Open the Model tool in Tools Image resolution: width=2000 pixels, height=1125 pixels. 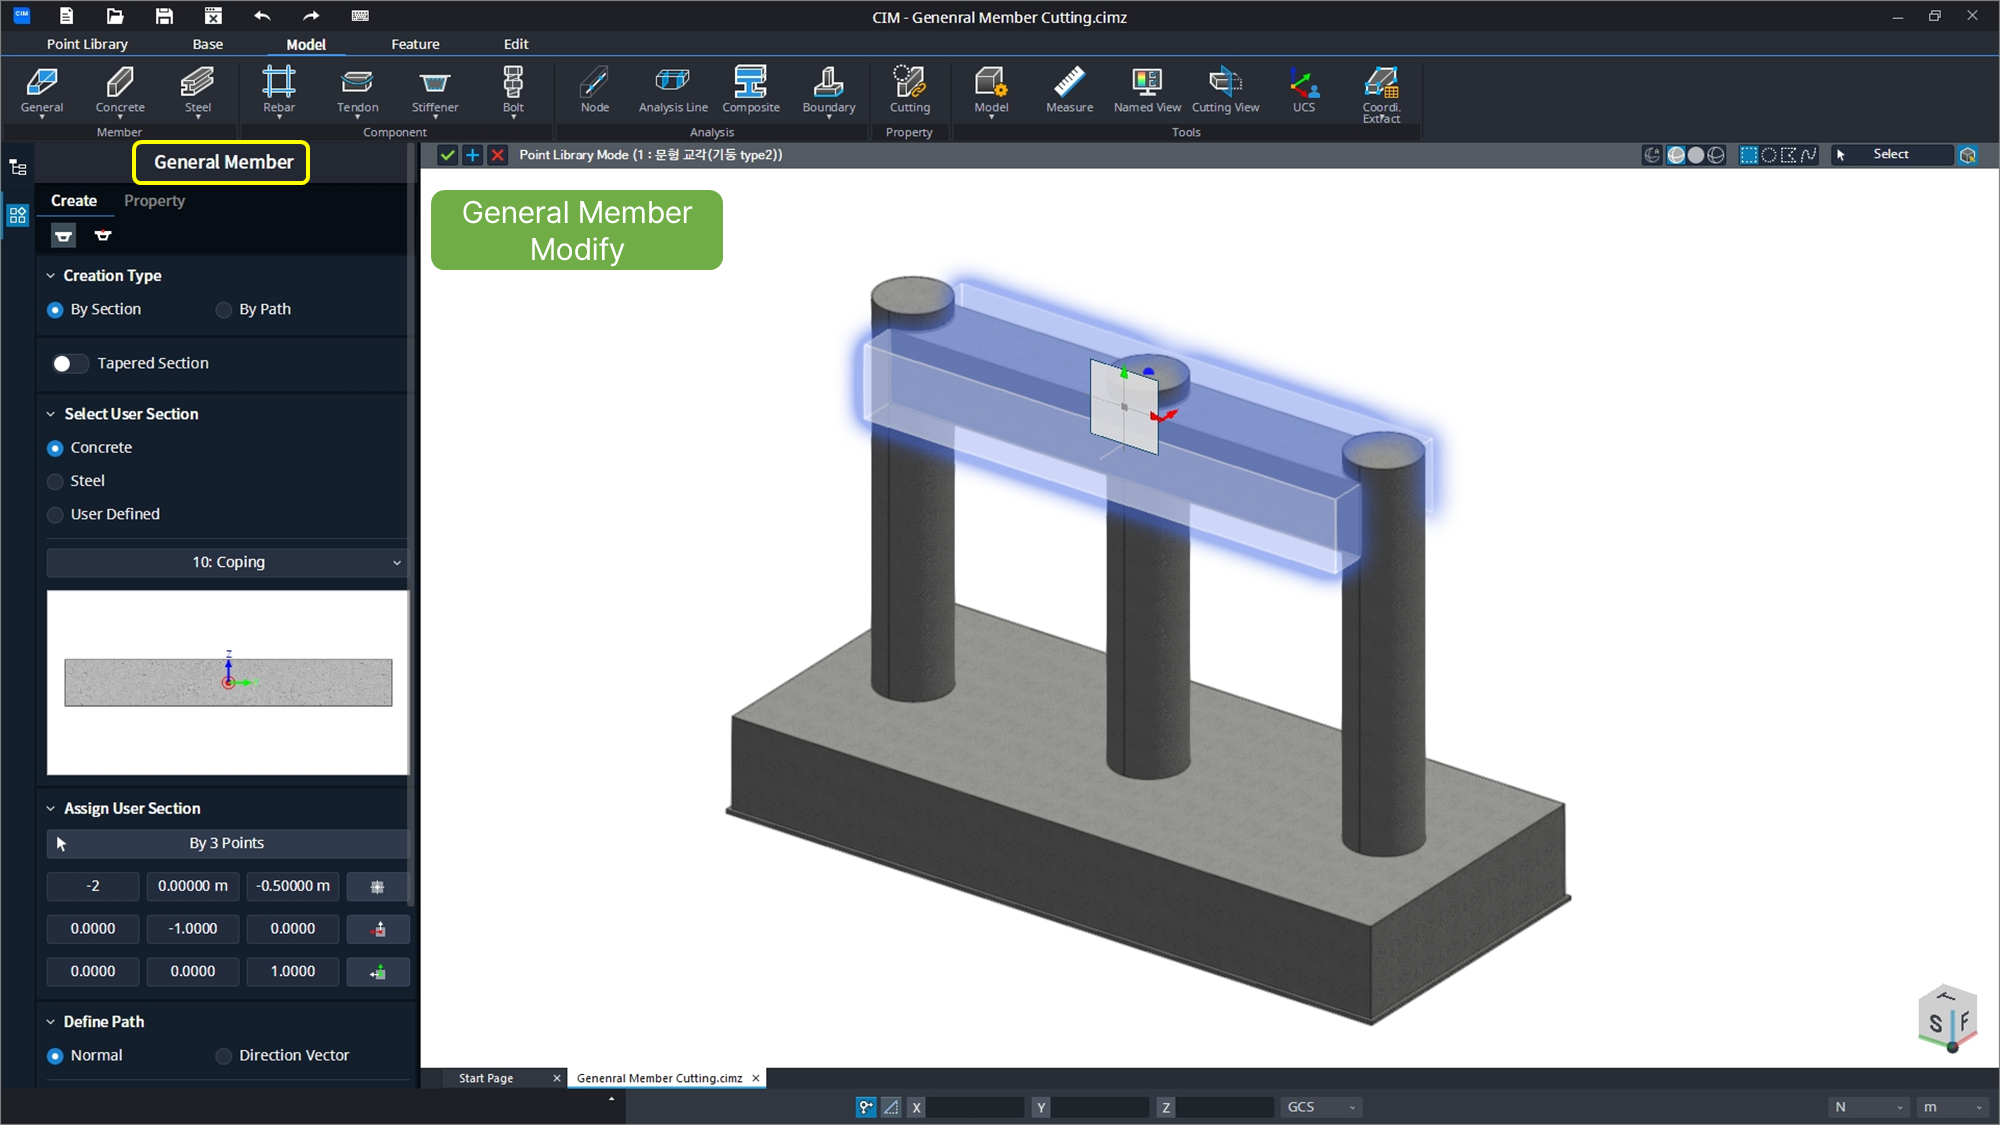(991, 90)
